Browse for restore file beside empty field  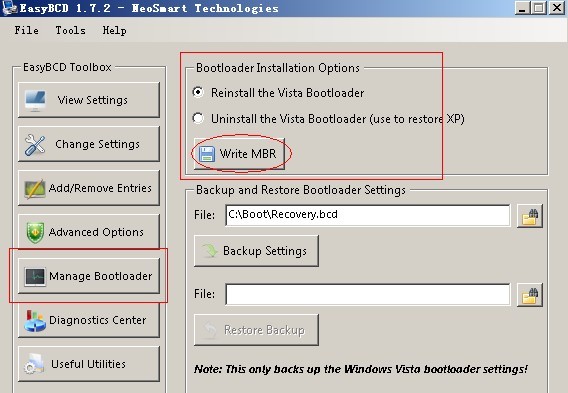tap(530, 294)
